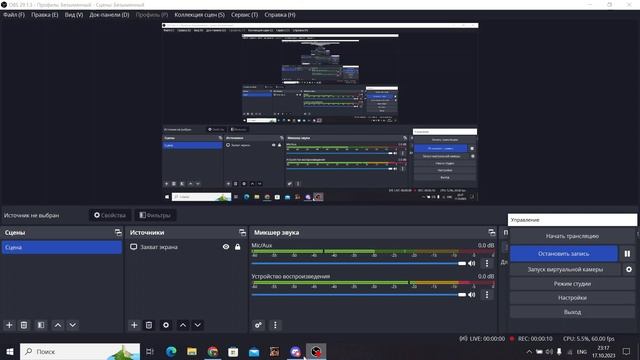The width and height of the screenshot is (640, 360).
Task: Undock the Сцены panel
Action: [118, 232]
